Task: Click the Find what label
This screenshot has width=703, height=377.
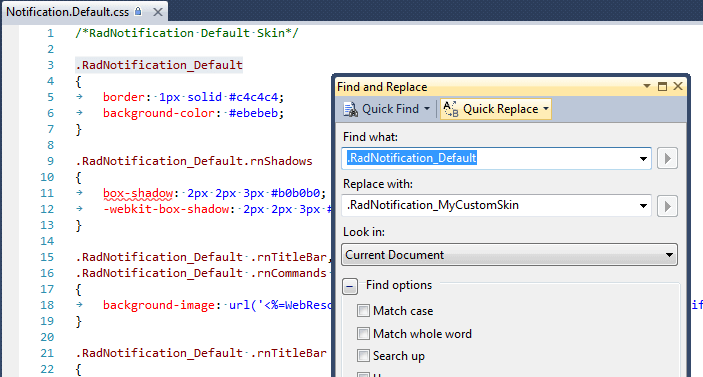Action: click(x=370, y=137)
